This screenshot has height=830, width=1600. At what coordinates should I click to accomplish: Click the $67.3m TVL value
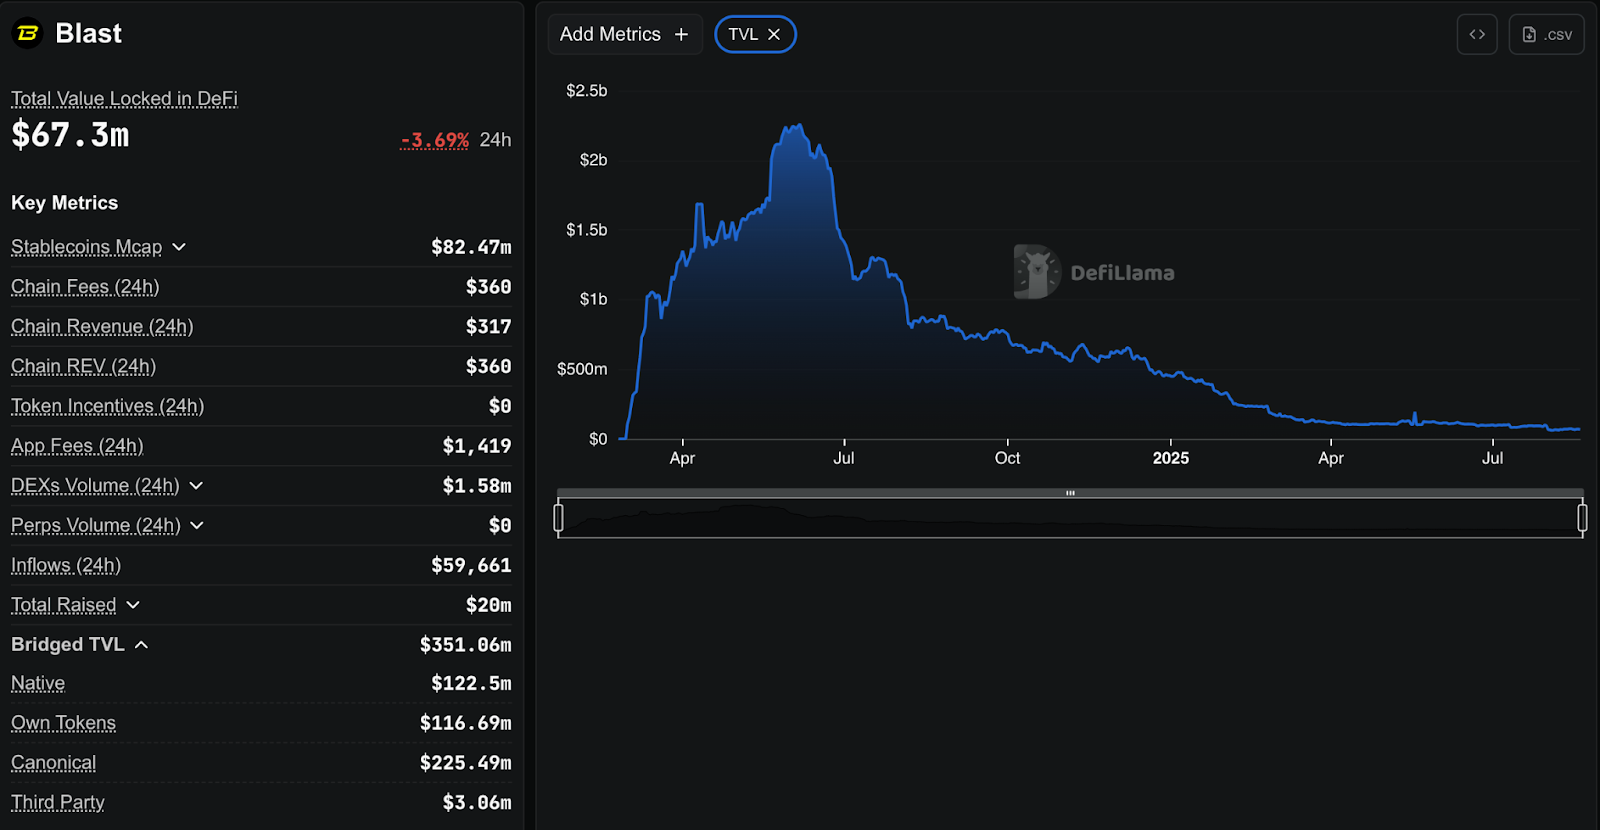click(x=70, y=135)
